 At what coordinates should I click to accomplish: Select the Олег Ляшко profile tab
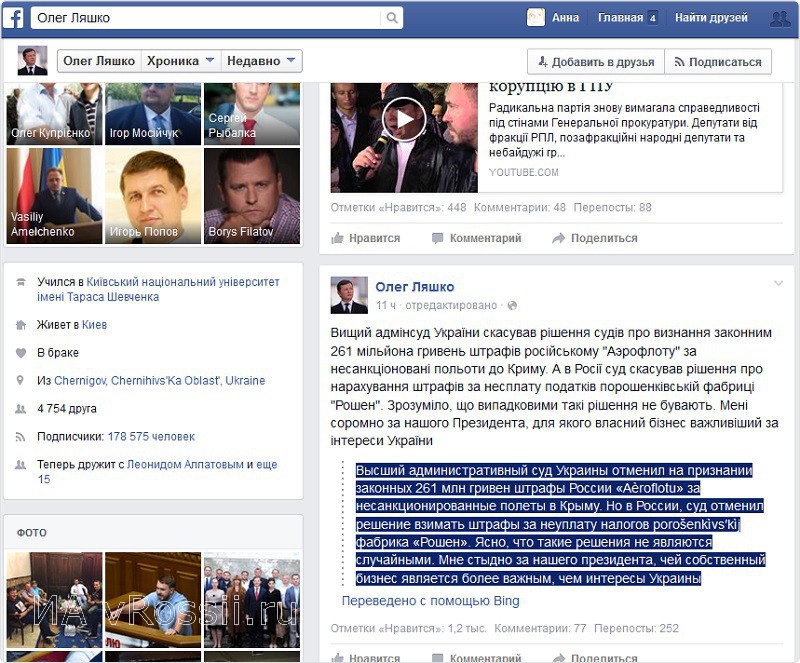[x=99, y=61]
